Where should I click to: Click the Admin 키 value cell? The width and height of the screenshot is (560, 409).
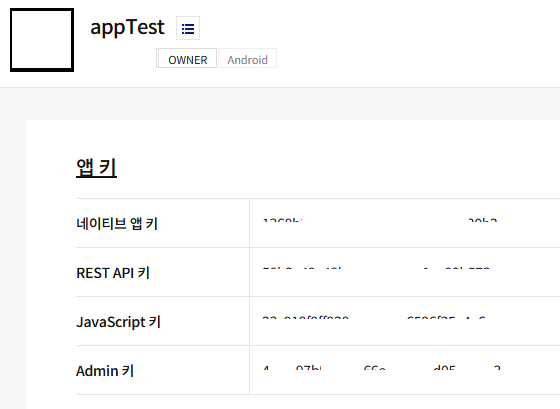(405, 370)
